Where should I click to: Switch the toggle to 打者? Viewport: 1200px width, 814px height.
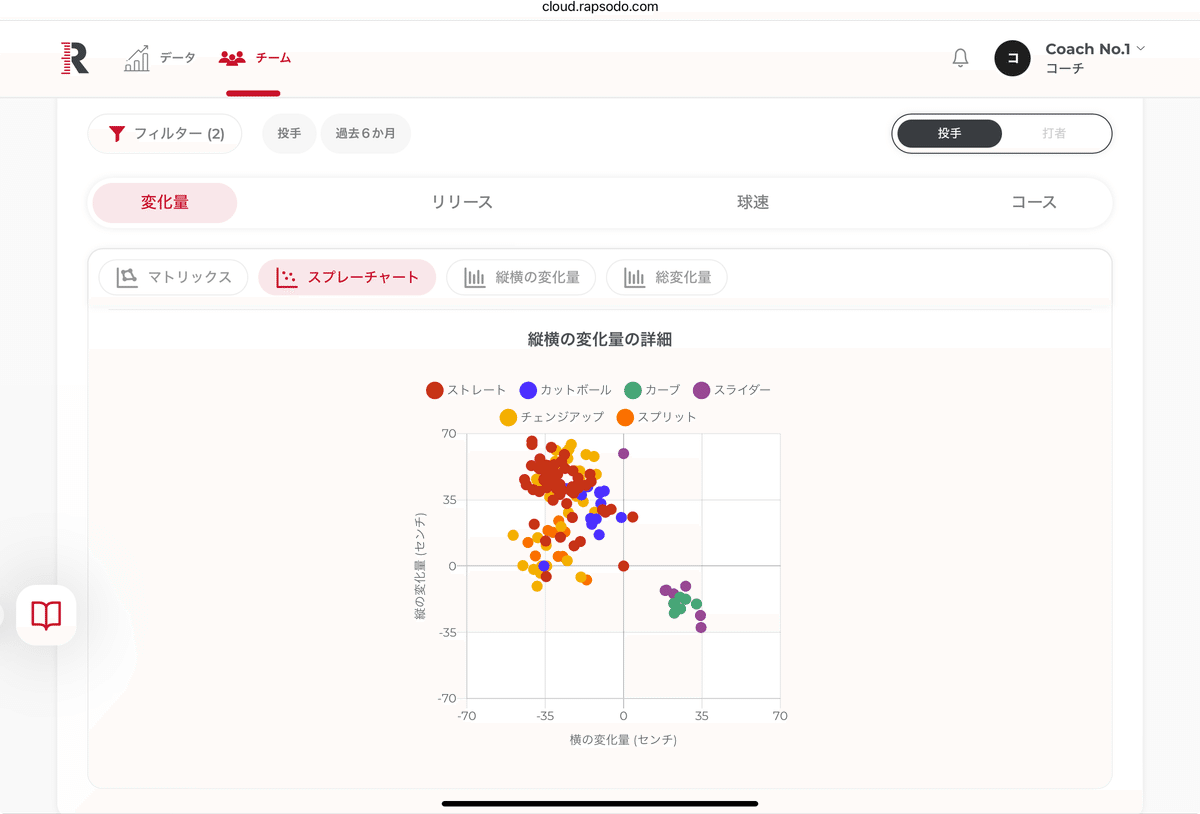tap(1054, 133)
